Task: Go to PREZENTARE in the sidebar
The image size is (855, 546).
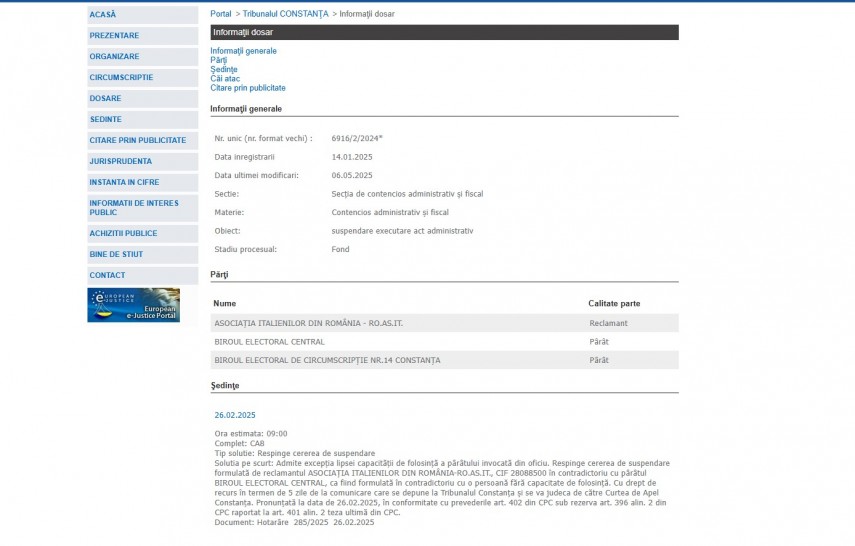Action: tap(142, 35)
